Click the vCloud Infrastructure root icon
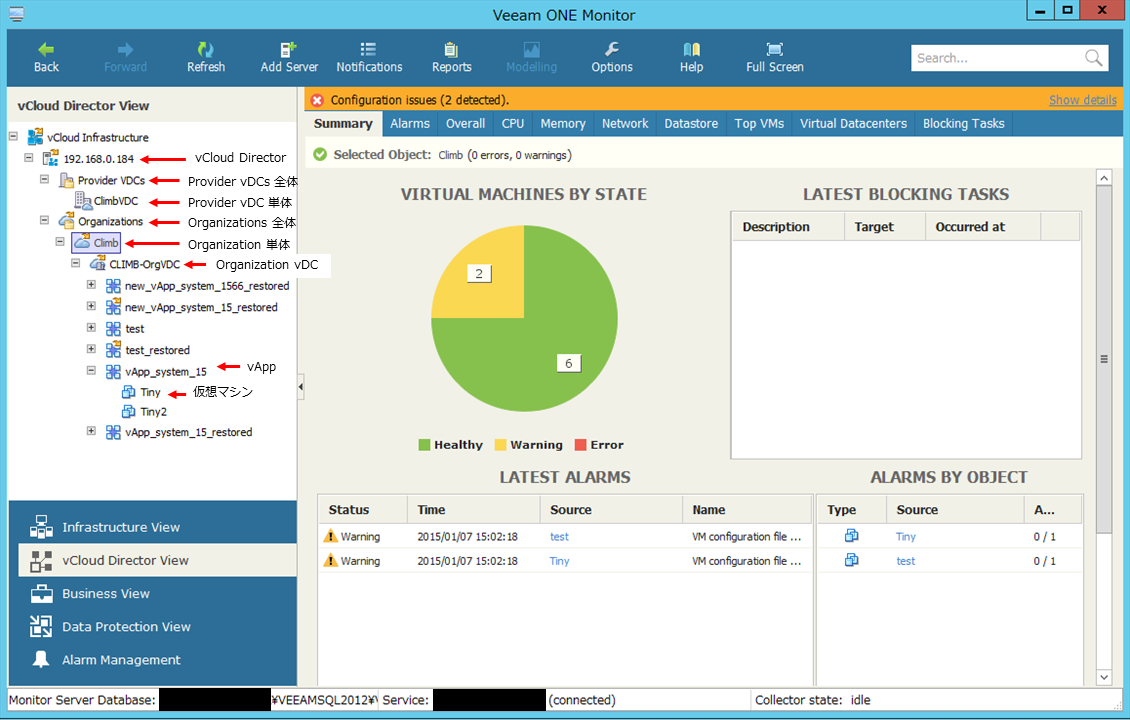Image resolution: width=1130 pixels, height=720 pixels. click(x=35, y=137)
